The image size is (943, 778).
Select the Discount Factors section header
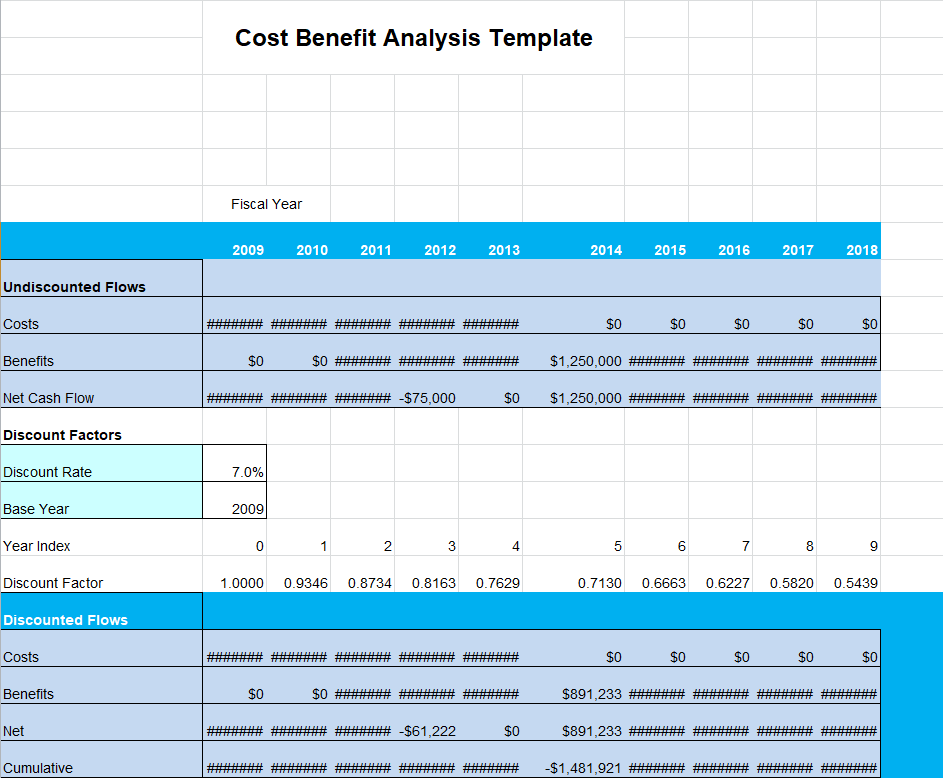(x=63, y=435)
